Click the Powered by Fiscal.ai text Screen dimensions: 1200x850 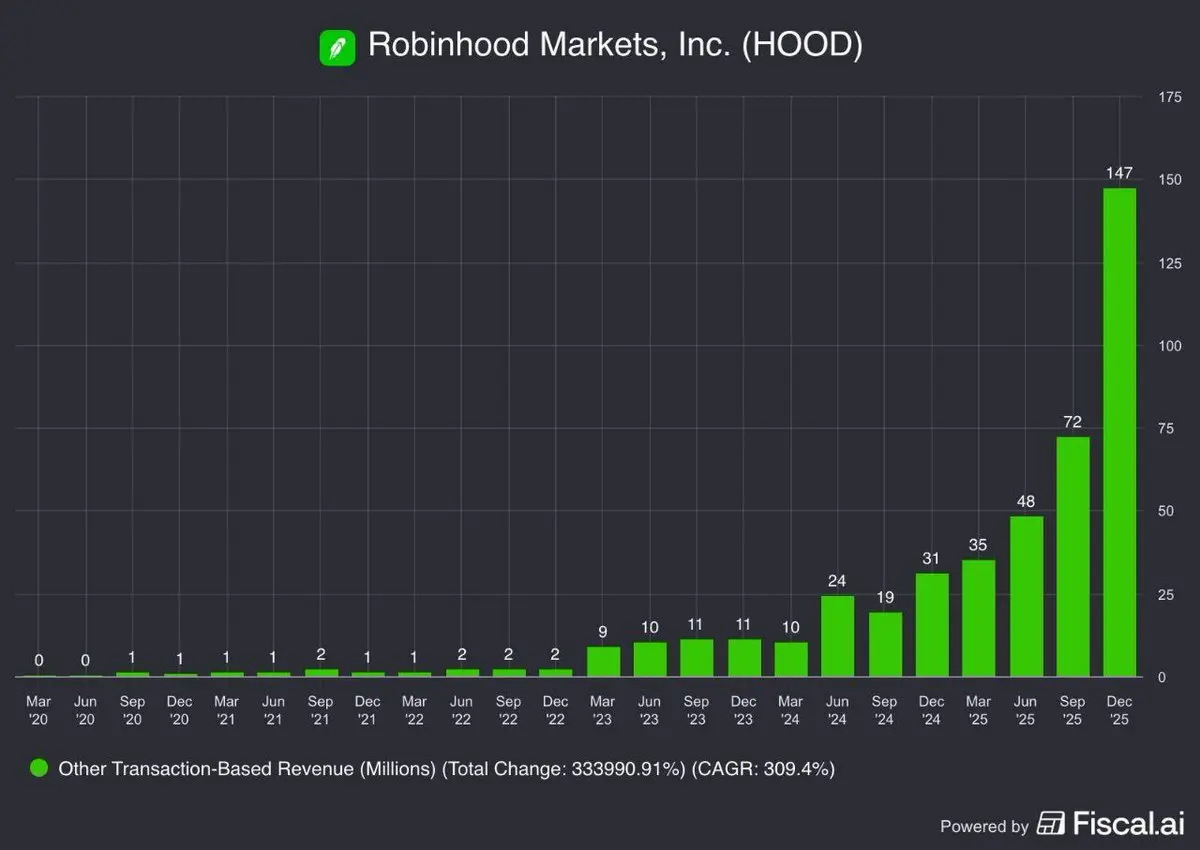[x=1062, y=825]
